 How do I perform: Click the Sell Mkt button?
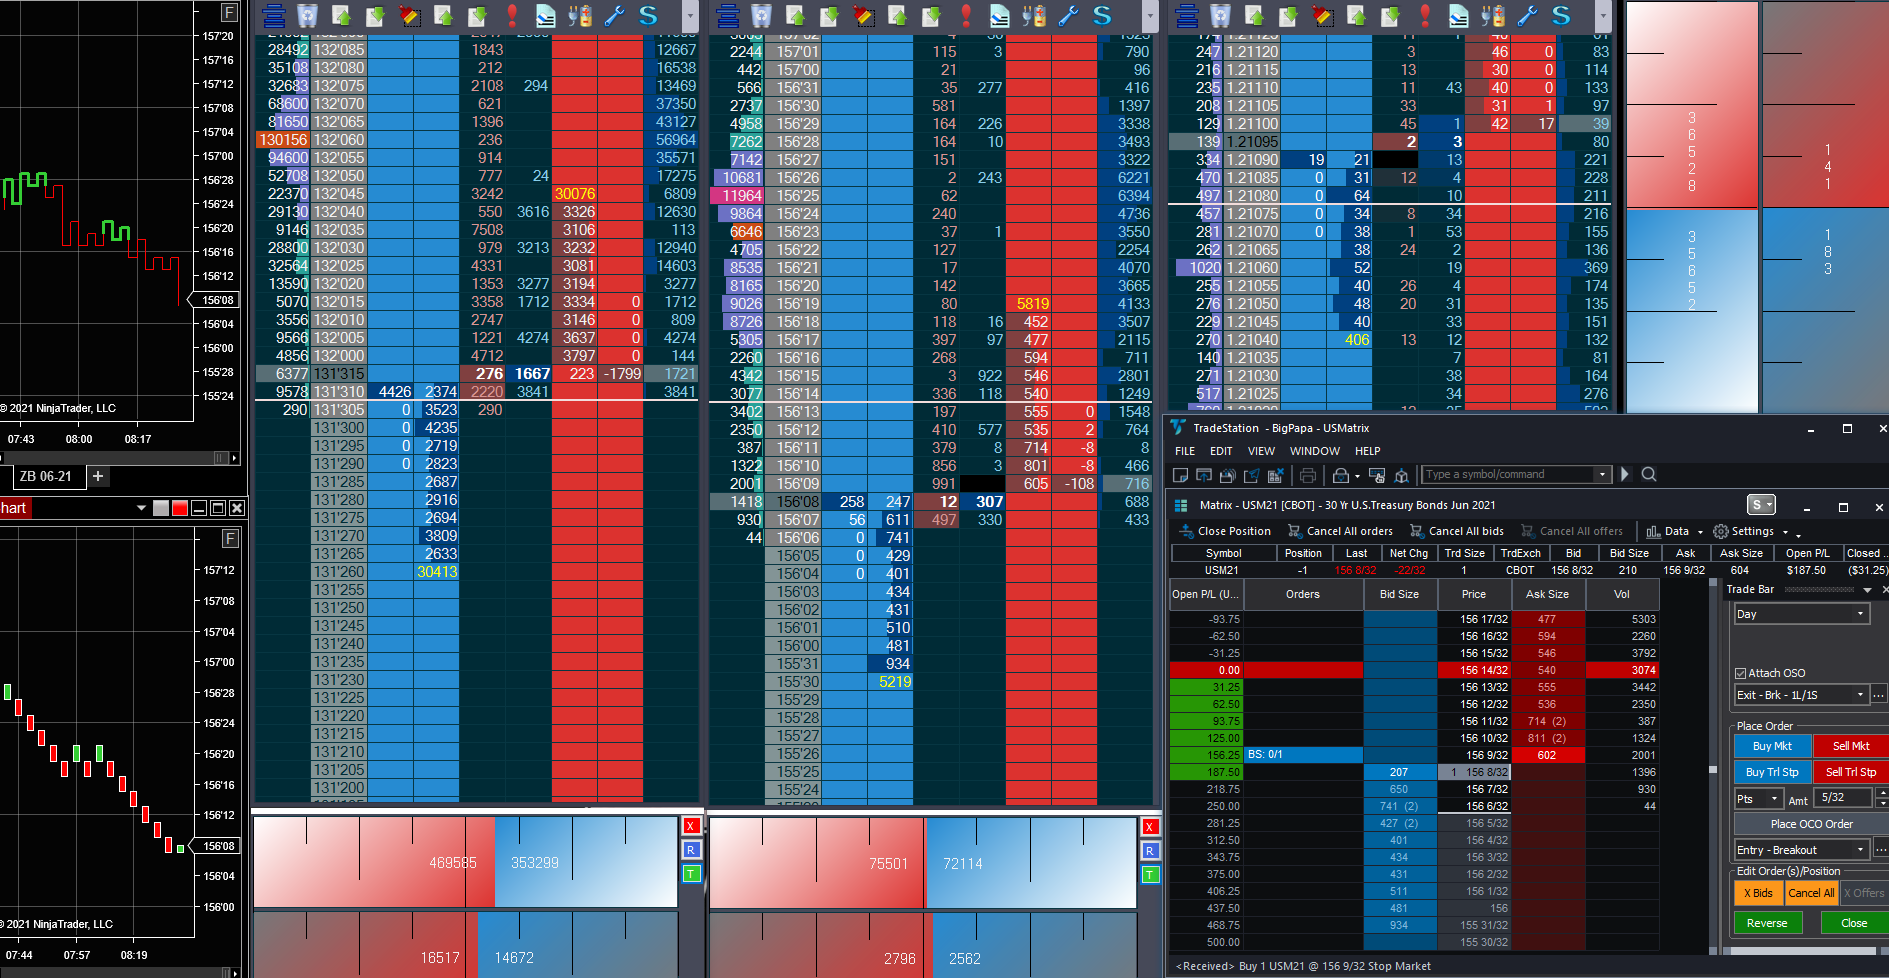(1851, 746)
